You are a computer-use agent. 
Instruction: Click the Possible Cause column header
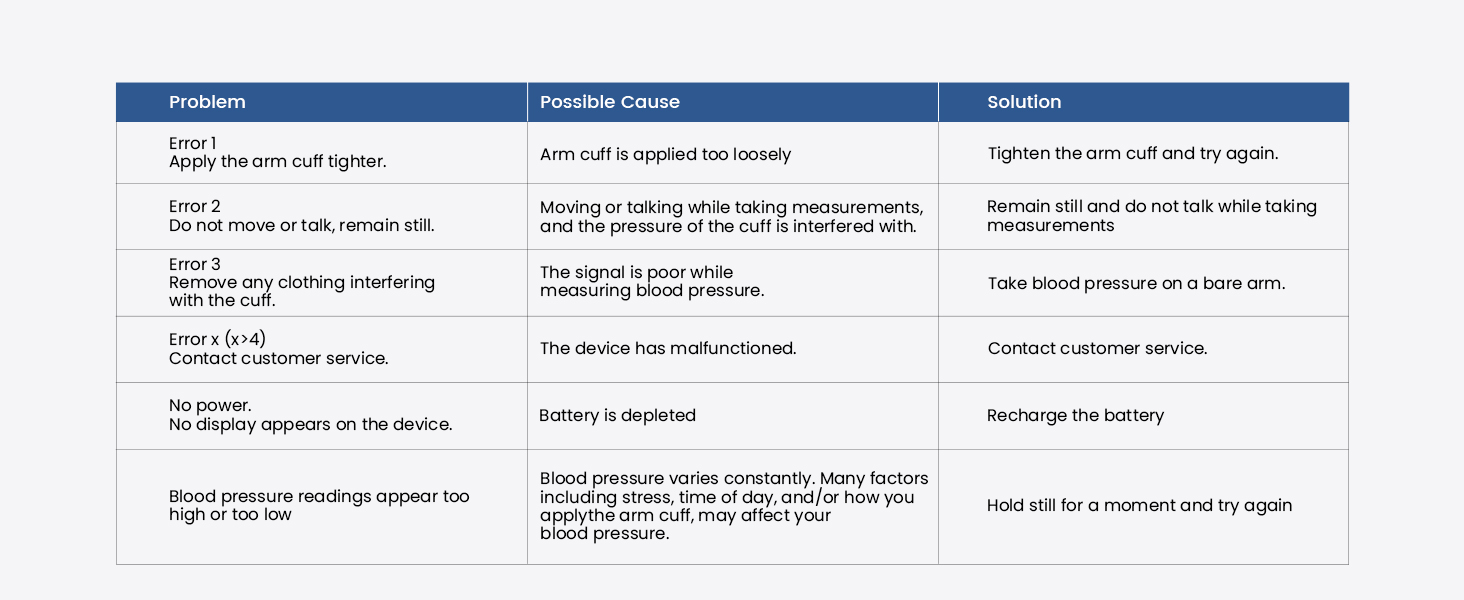point(733,102)
